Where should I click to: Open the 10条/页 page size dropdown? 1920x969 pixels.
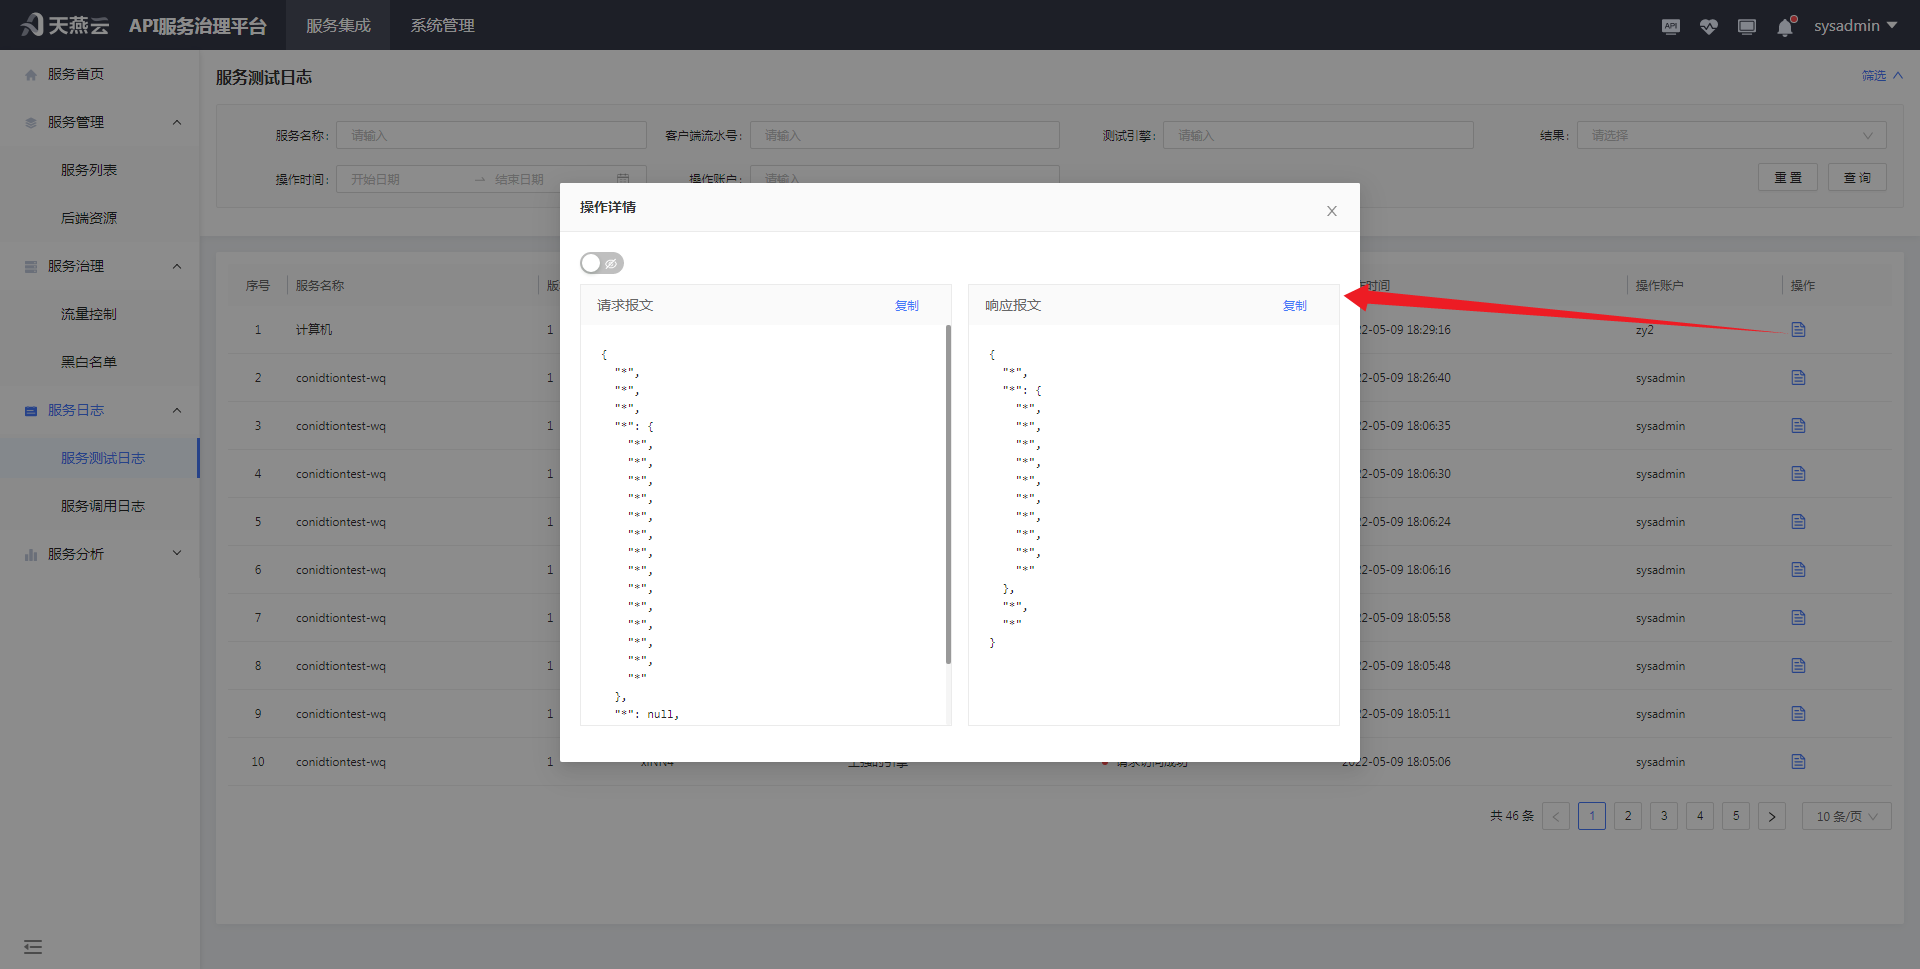[x=1845, y=815]
